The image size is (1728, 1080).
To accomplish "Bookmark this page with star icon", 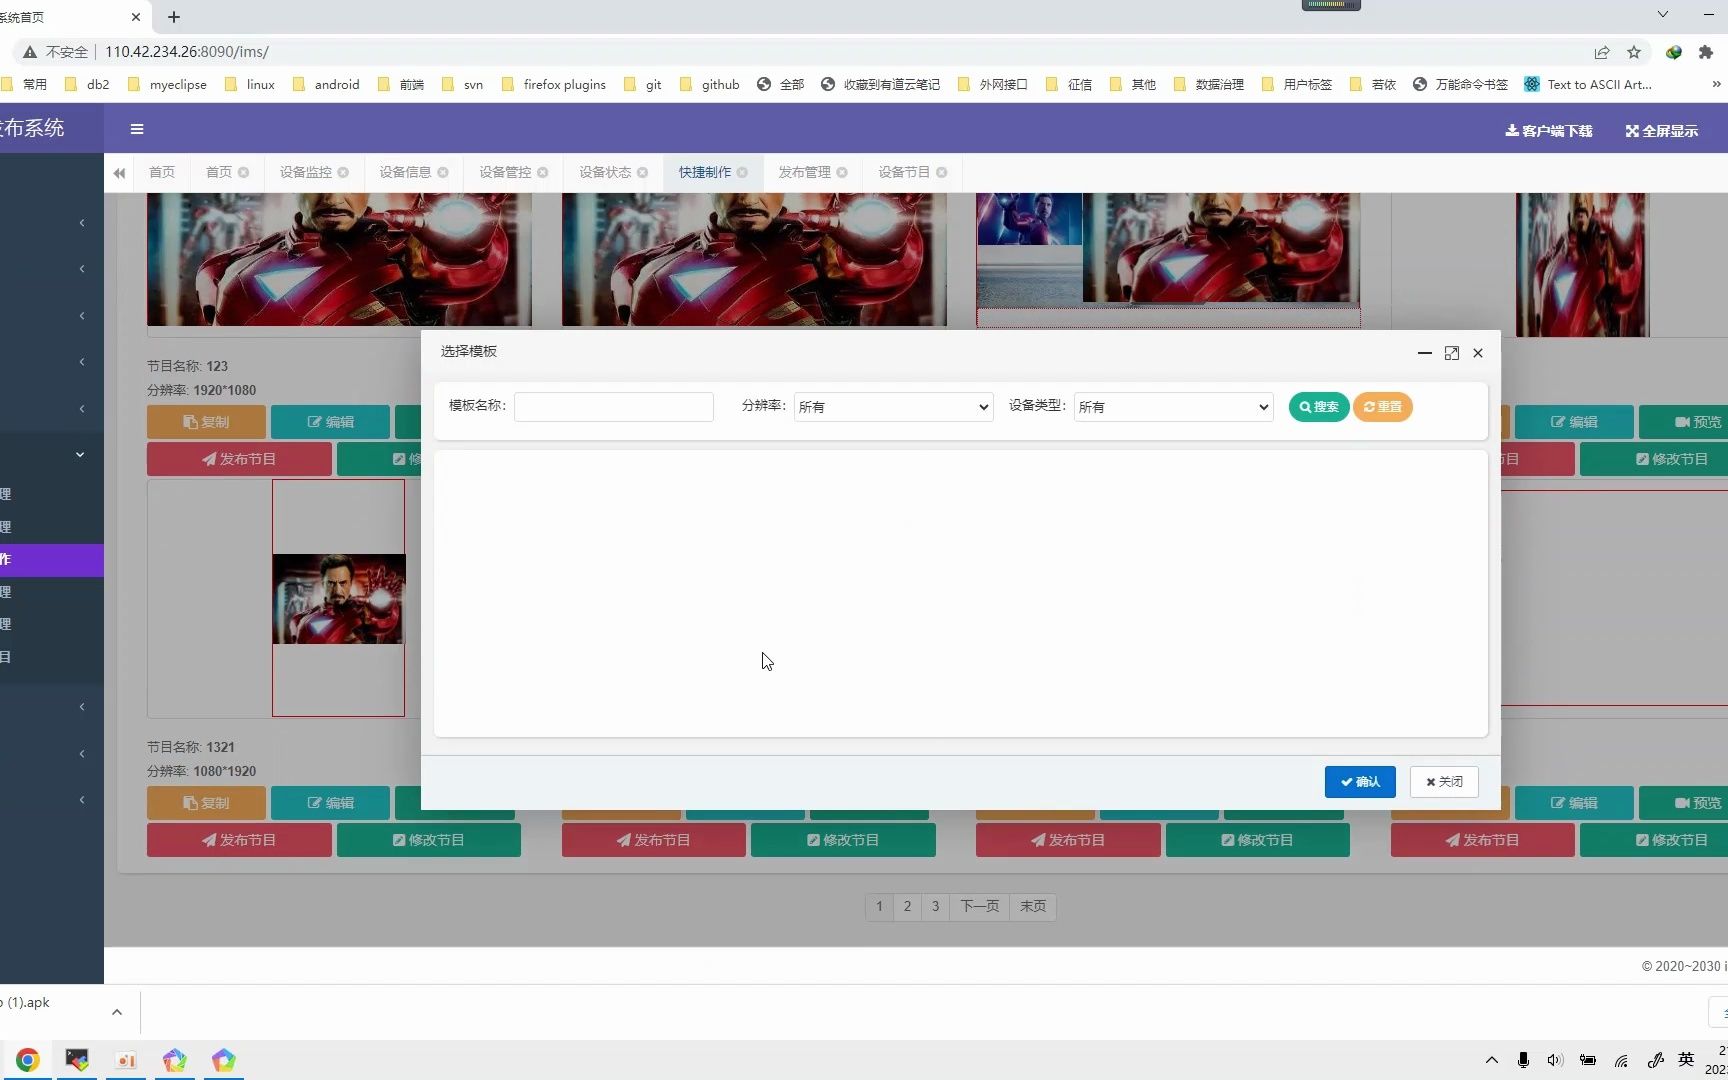I will pos(1634,52).
